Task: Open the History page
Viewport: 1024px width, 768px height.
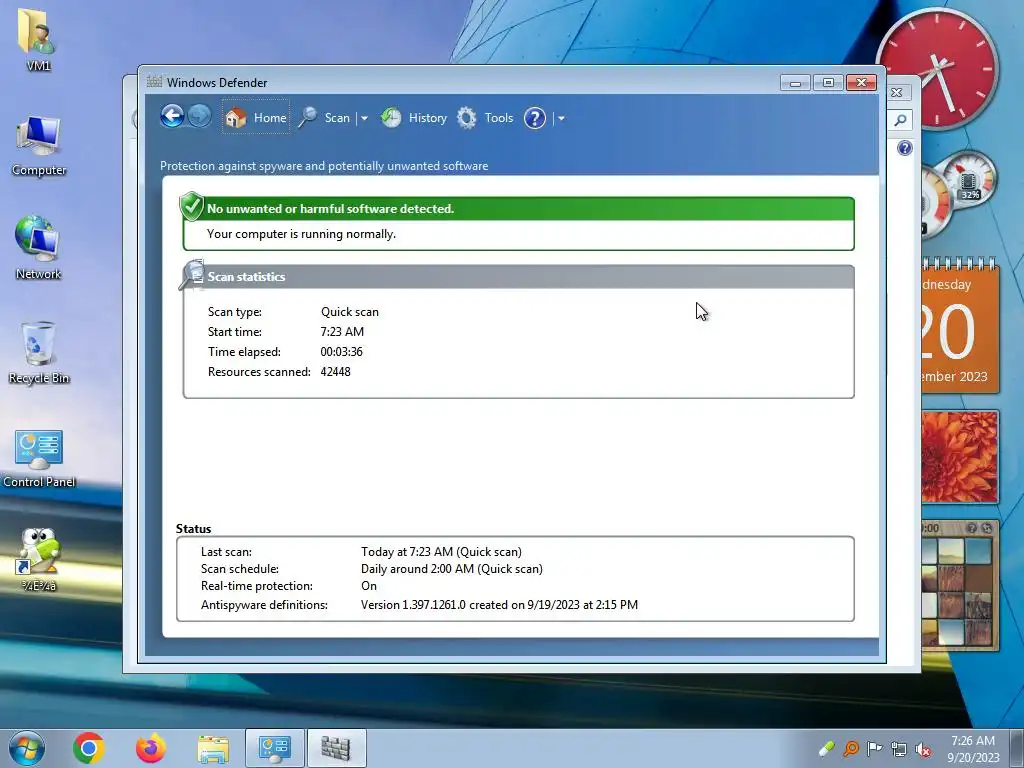Action: (x=414, y=118)
